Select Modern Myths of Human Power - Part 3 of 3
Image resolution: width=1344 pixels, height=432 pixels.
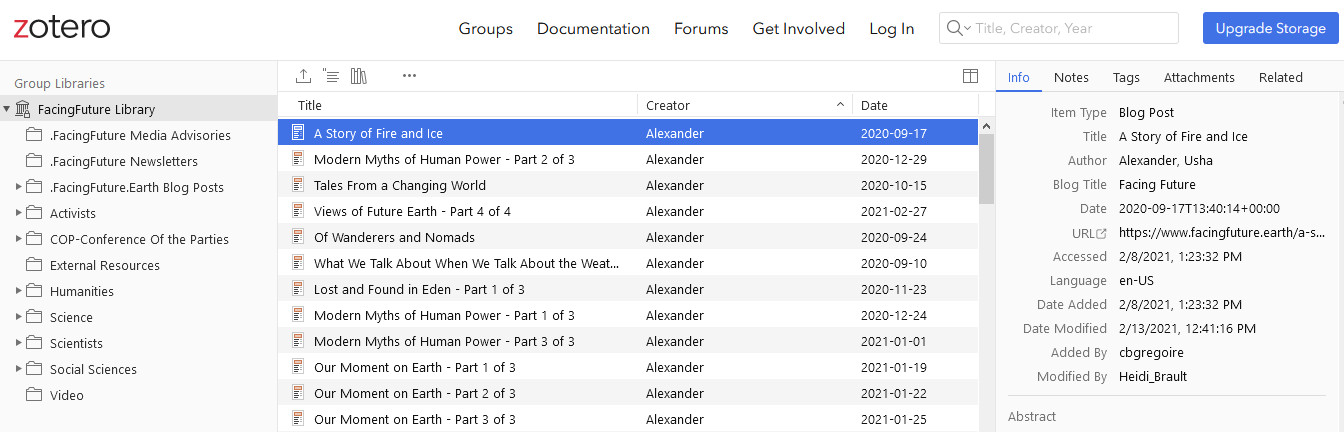(x=628, y=341)
